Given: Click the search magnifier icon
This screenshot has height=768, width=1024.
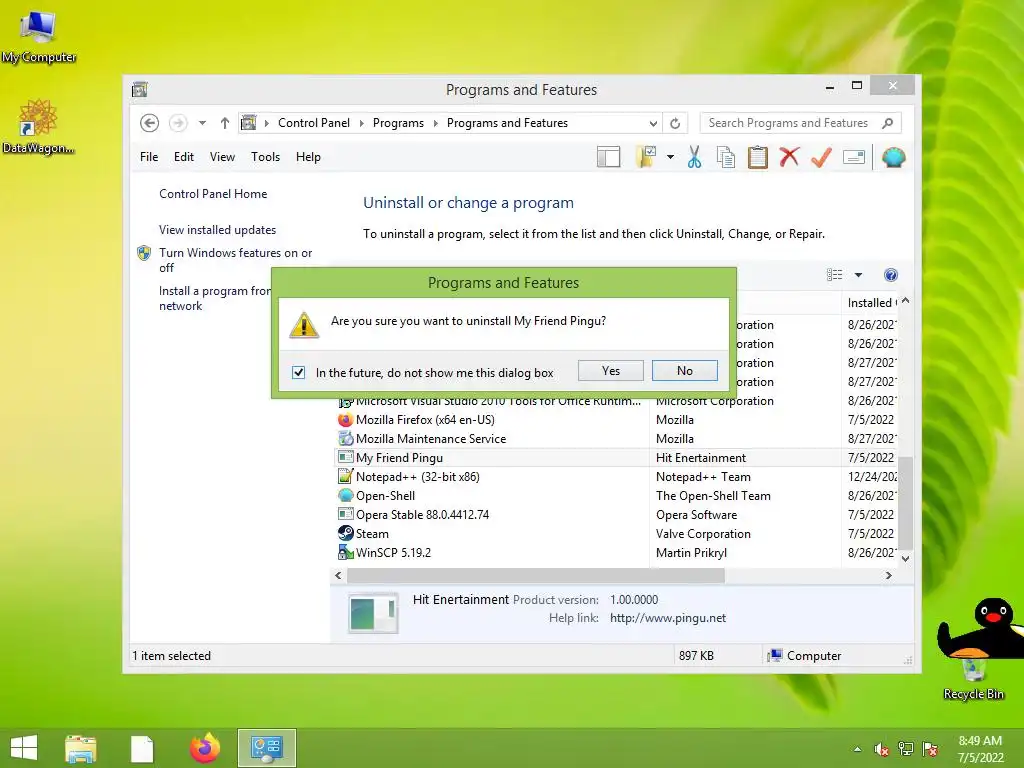Looking at the screenshot, I should pyautogui.click(x=888, y=123).
